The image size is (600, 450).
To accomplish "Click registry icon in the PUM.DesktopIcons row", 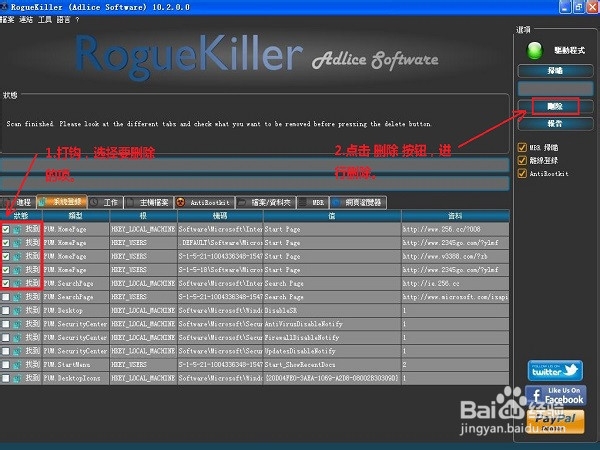I will [17, 378].
